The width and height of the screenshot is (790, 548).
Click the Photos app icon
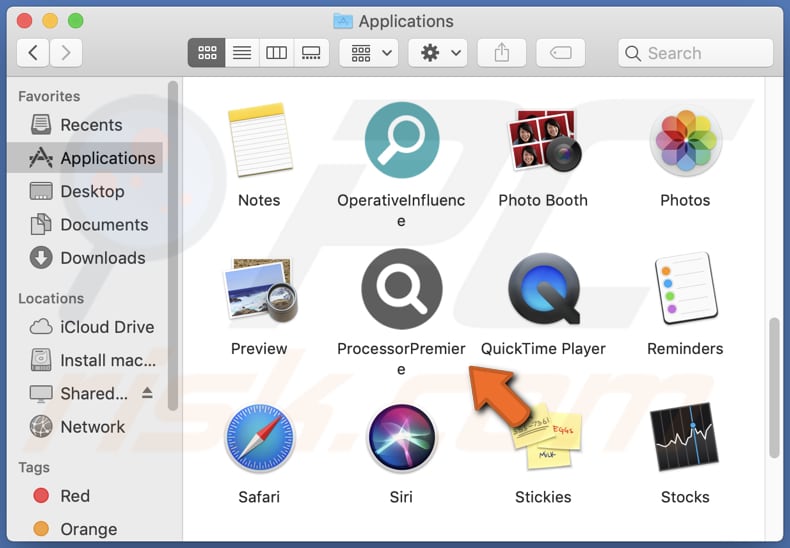(685, 141)
